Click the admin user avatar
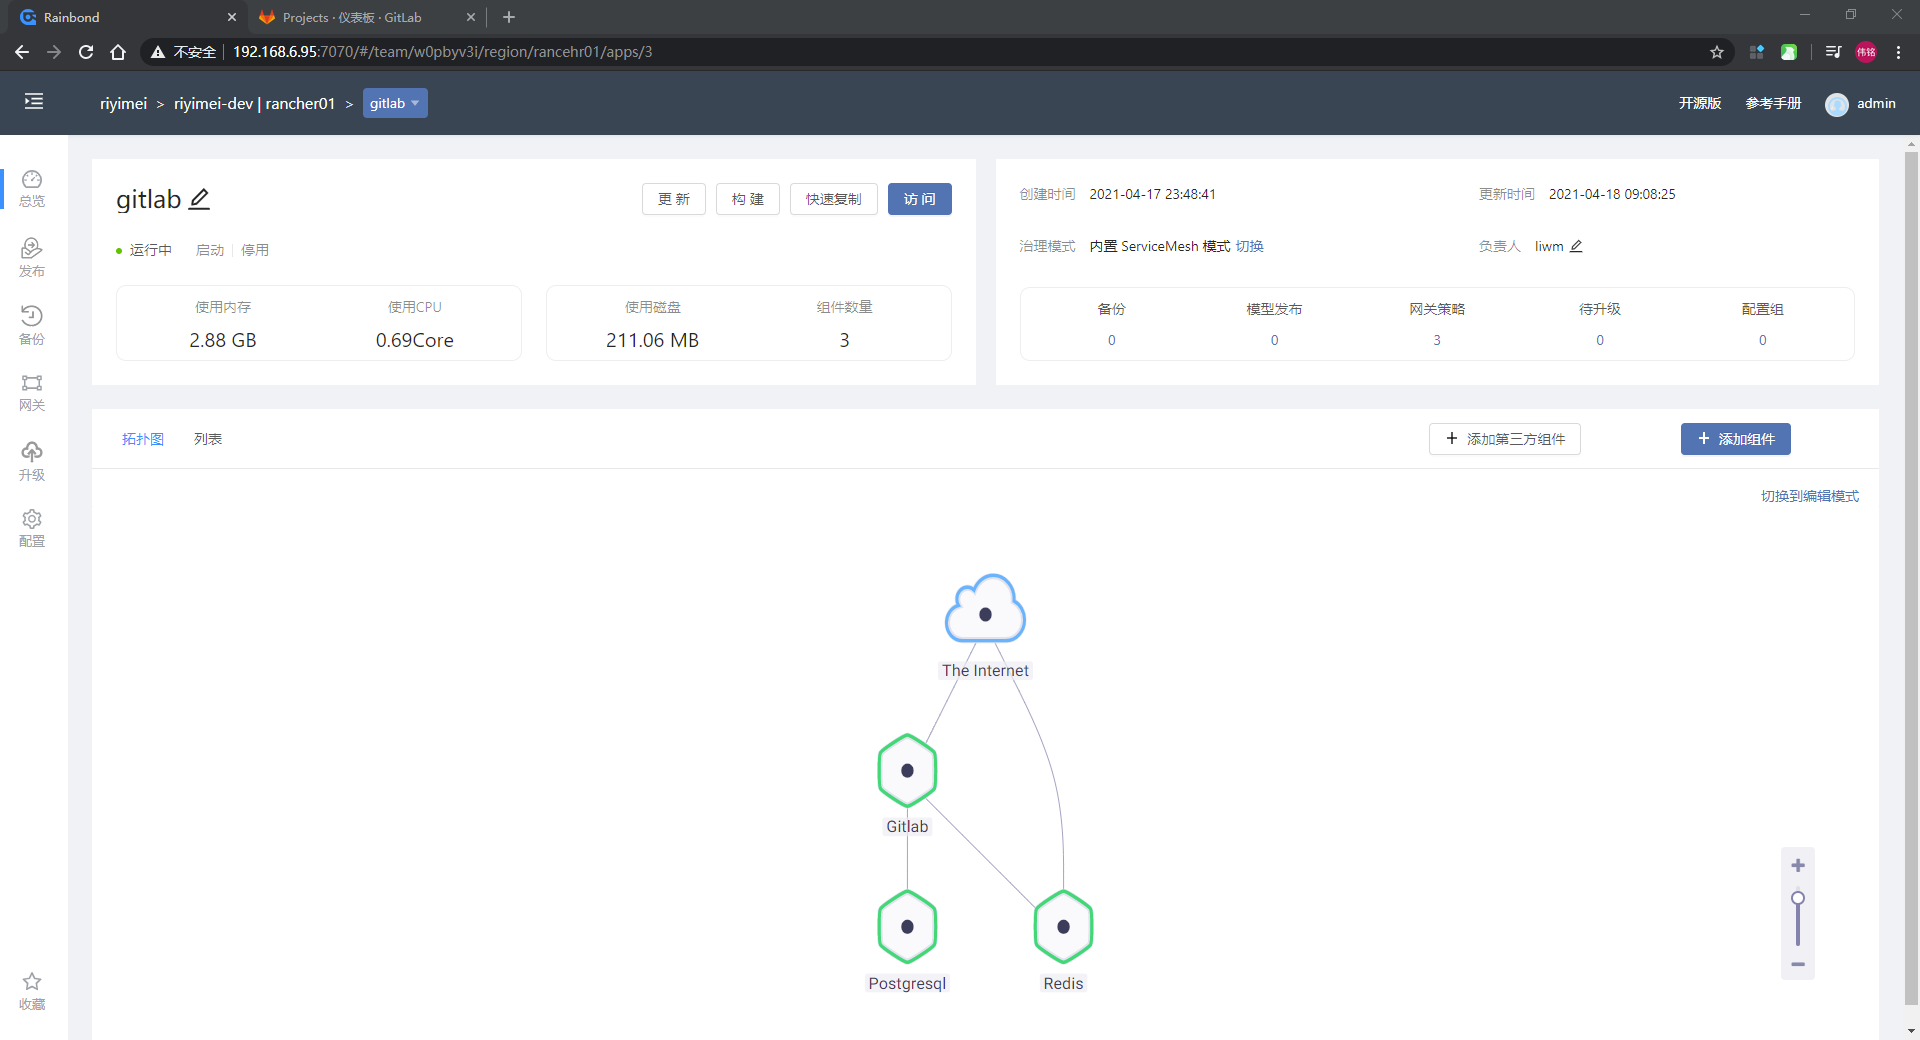 (x=1837, y=104)
